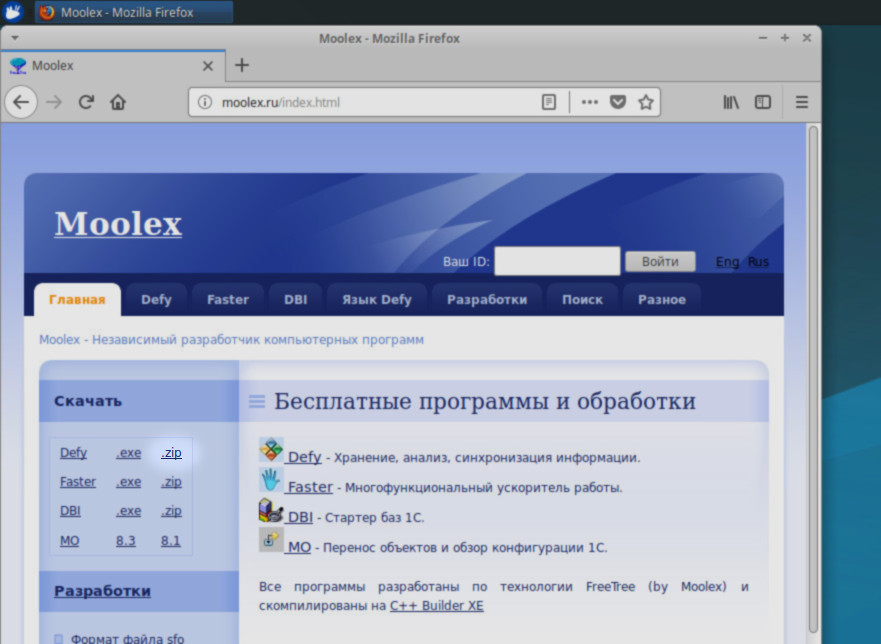Click text Moolex - Независимый разработчик компьютерных программ
The image size is (881, 644).
231,340
